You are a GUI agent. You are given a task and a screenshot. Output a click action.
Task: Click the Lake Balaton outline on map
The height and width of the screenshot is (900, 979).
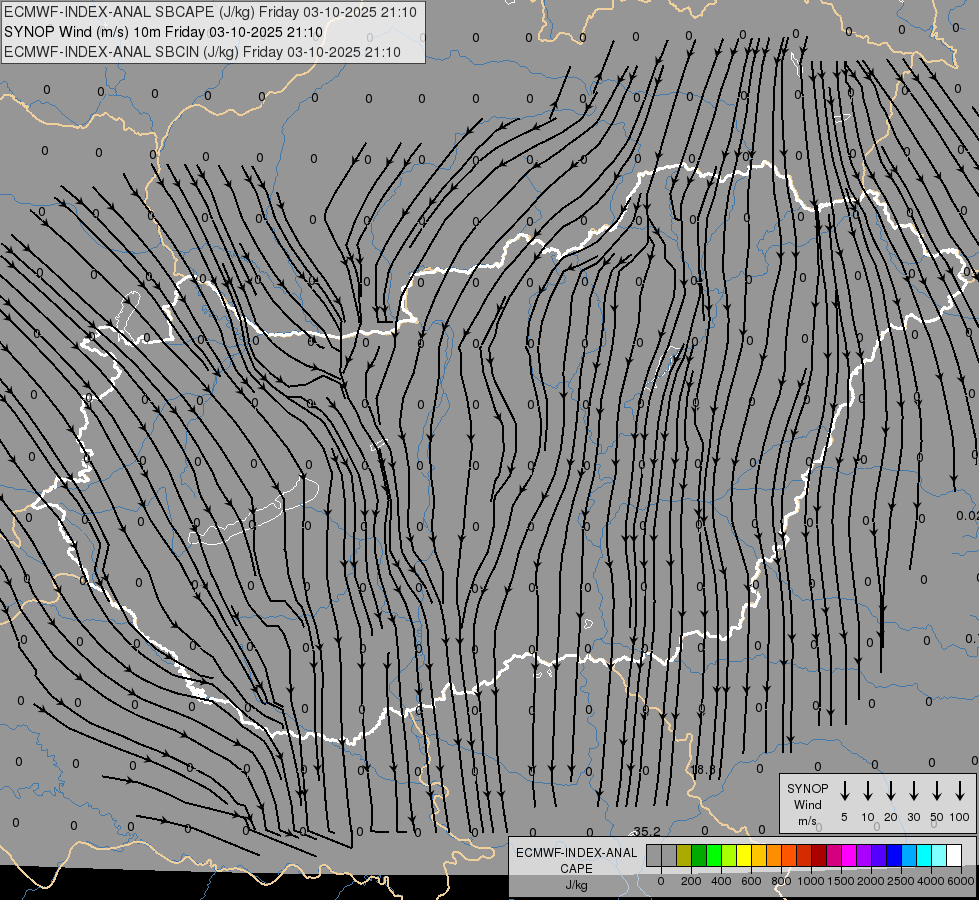[x=255, y=514]
